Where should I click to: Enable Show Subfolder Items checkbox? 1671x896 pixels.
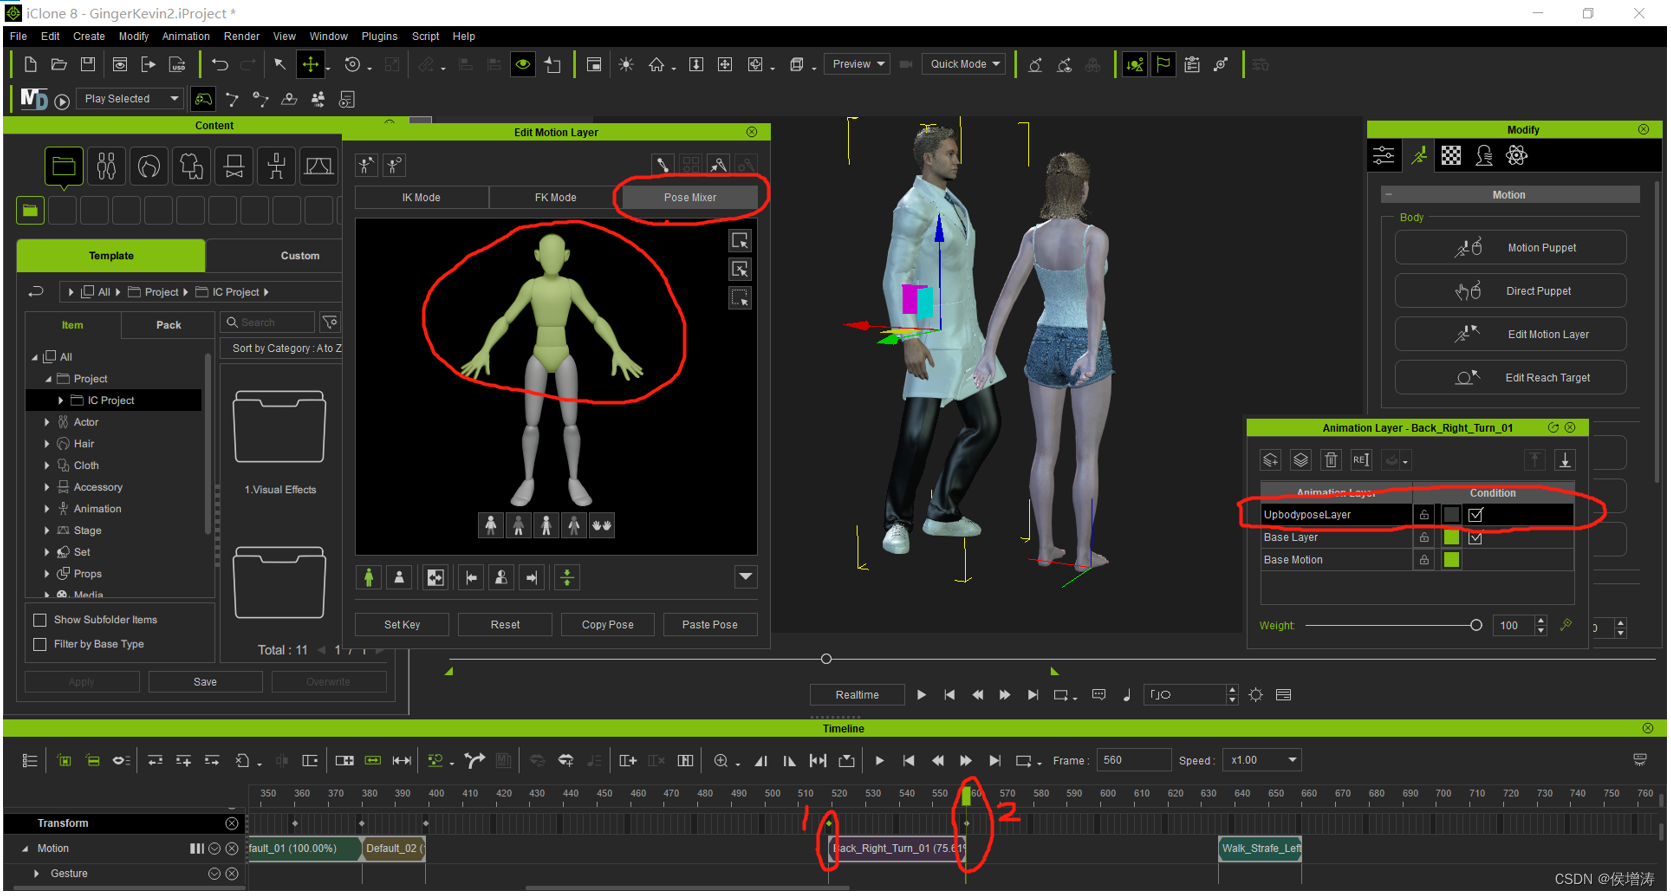tap(40, 620)
